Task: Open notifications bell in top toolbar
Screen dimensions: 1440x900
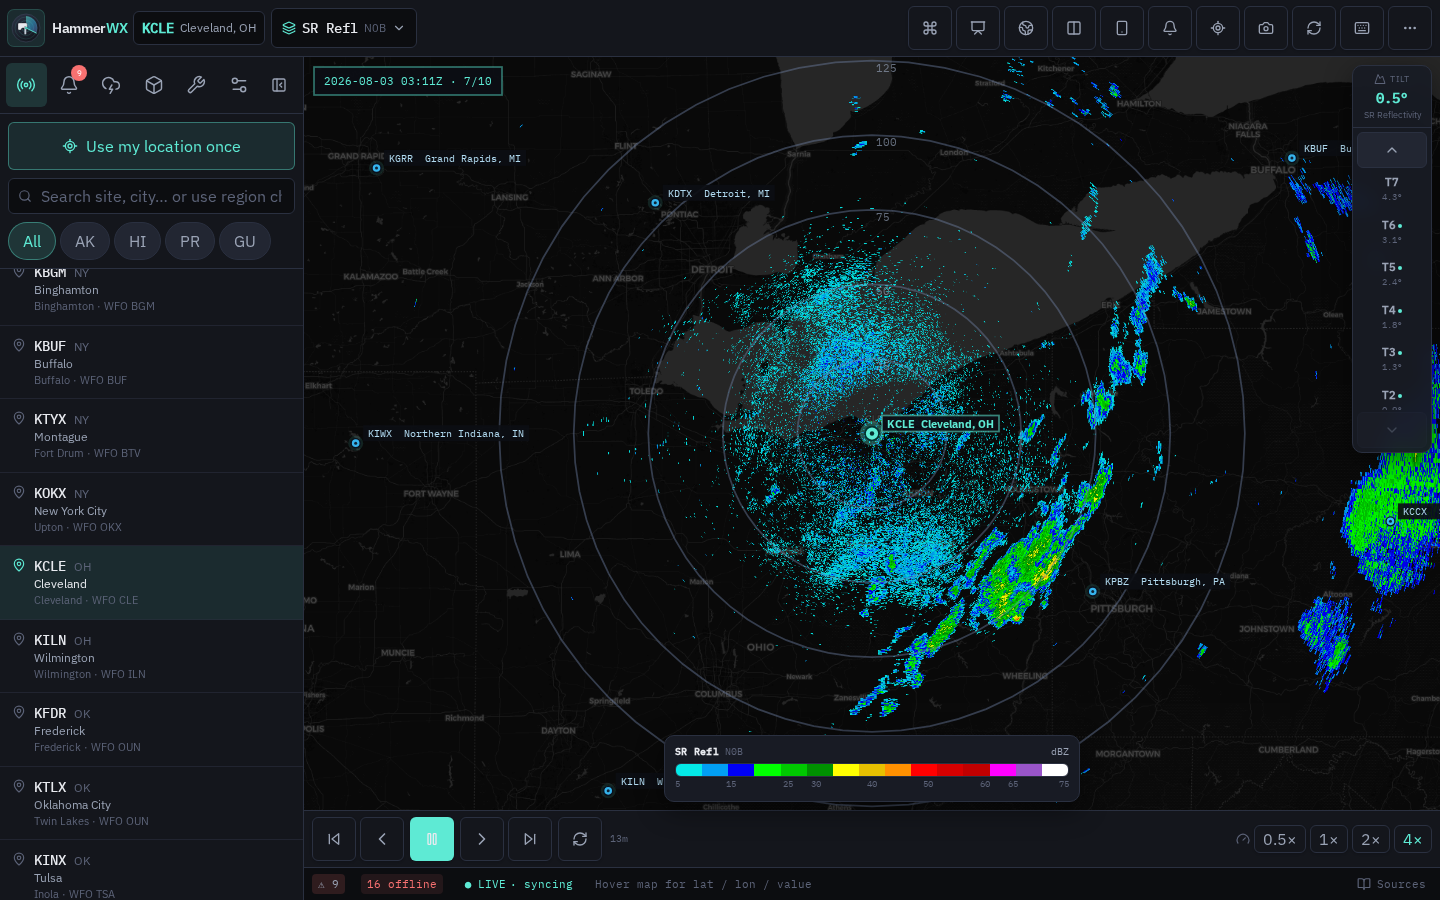Action: point(1170,28)
